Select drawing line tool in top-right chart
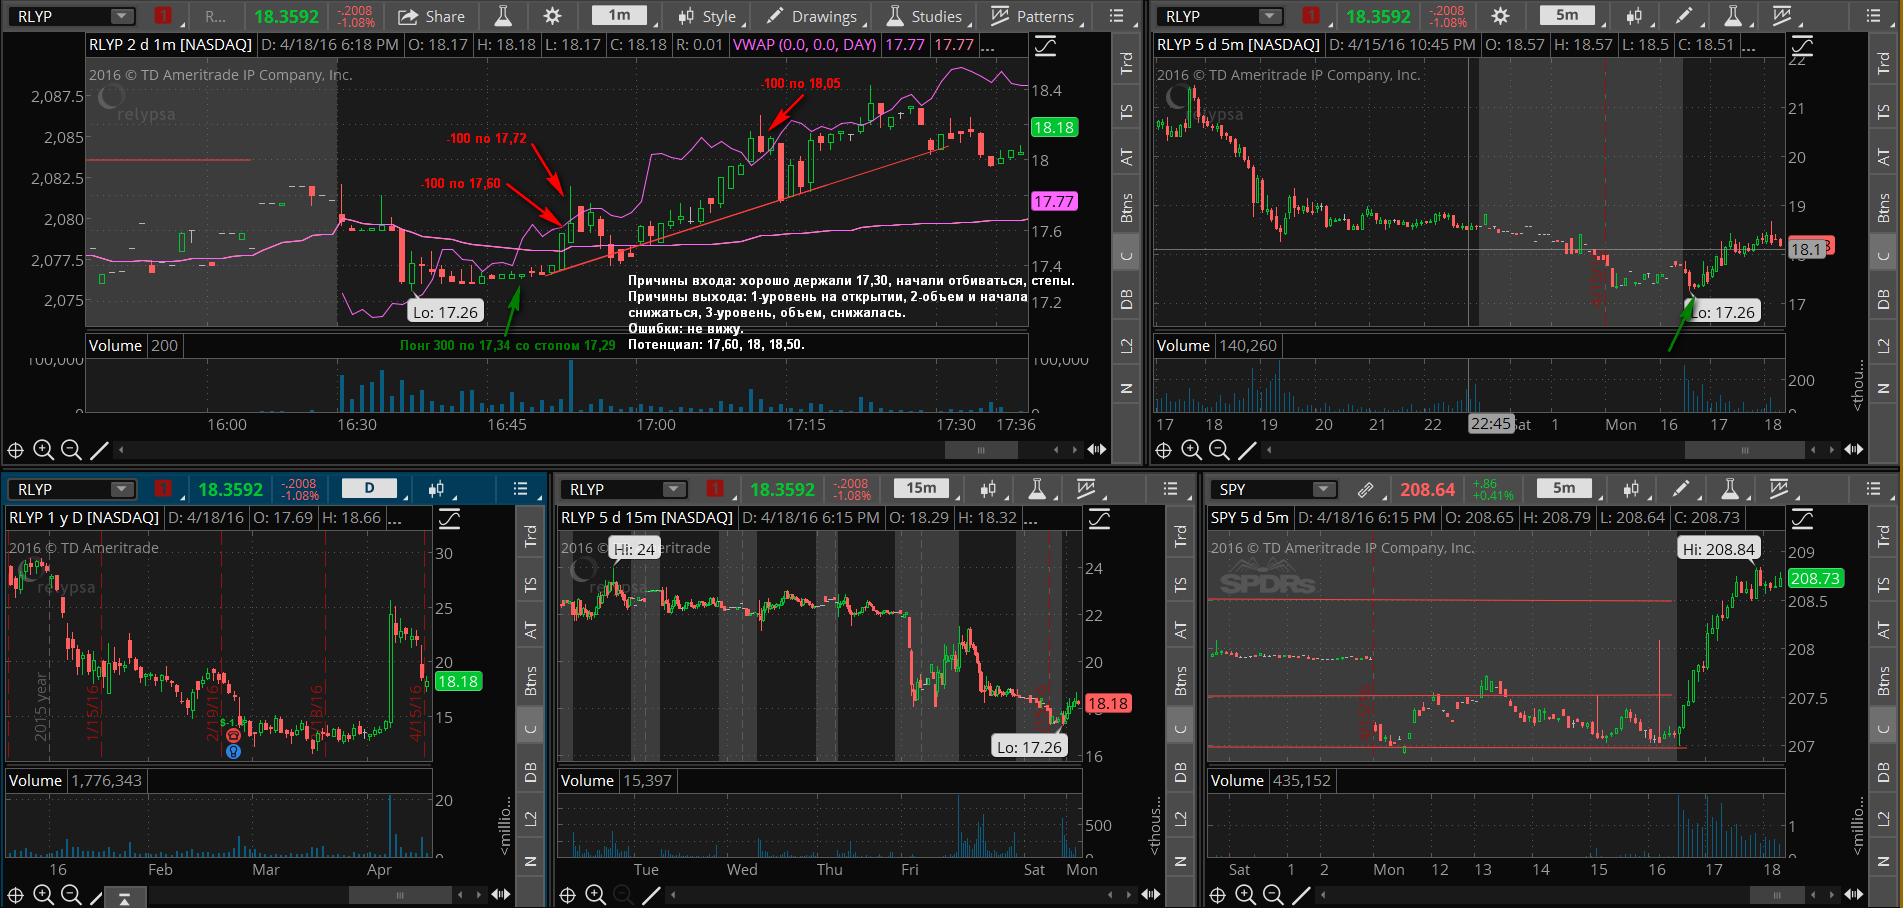The width and height of the screenshot is (1903, 908). coord(1247,450)
